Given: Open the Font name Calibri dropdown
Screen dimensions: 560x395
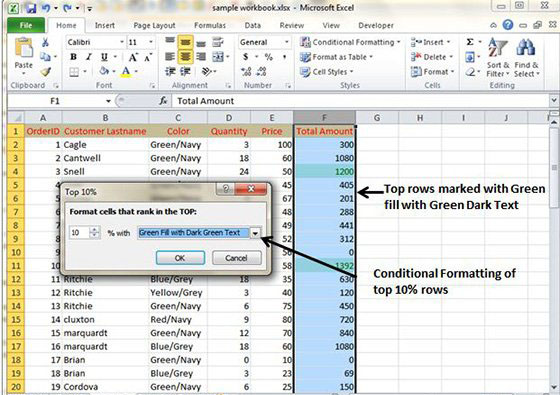Looking at the screenshot, I should point(122,42).
